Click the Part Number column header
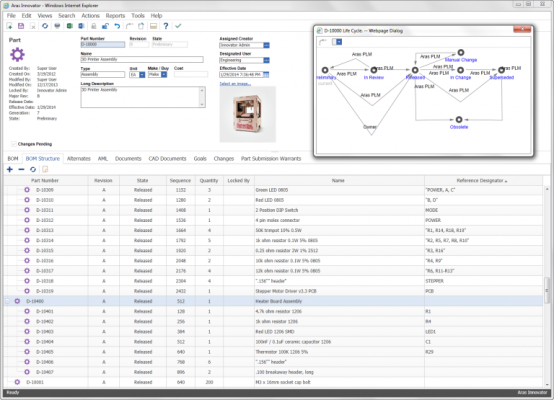The image size is (554, 400). coord(45,181)
